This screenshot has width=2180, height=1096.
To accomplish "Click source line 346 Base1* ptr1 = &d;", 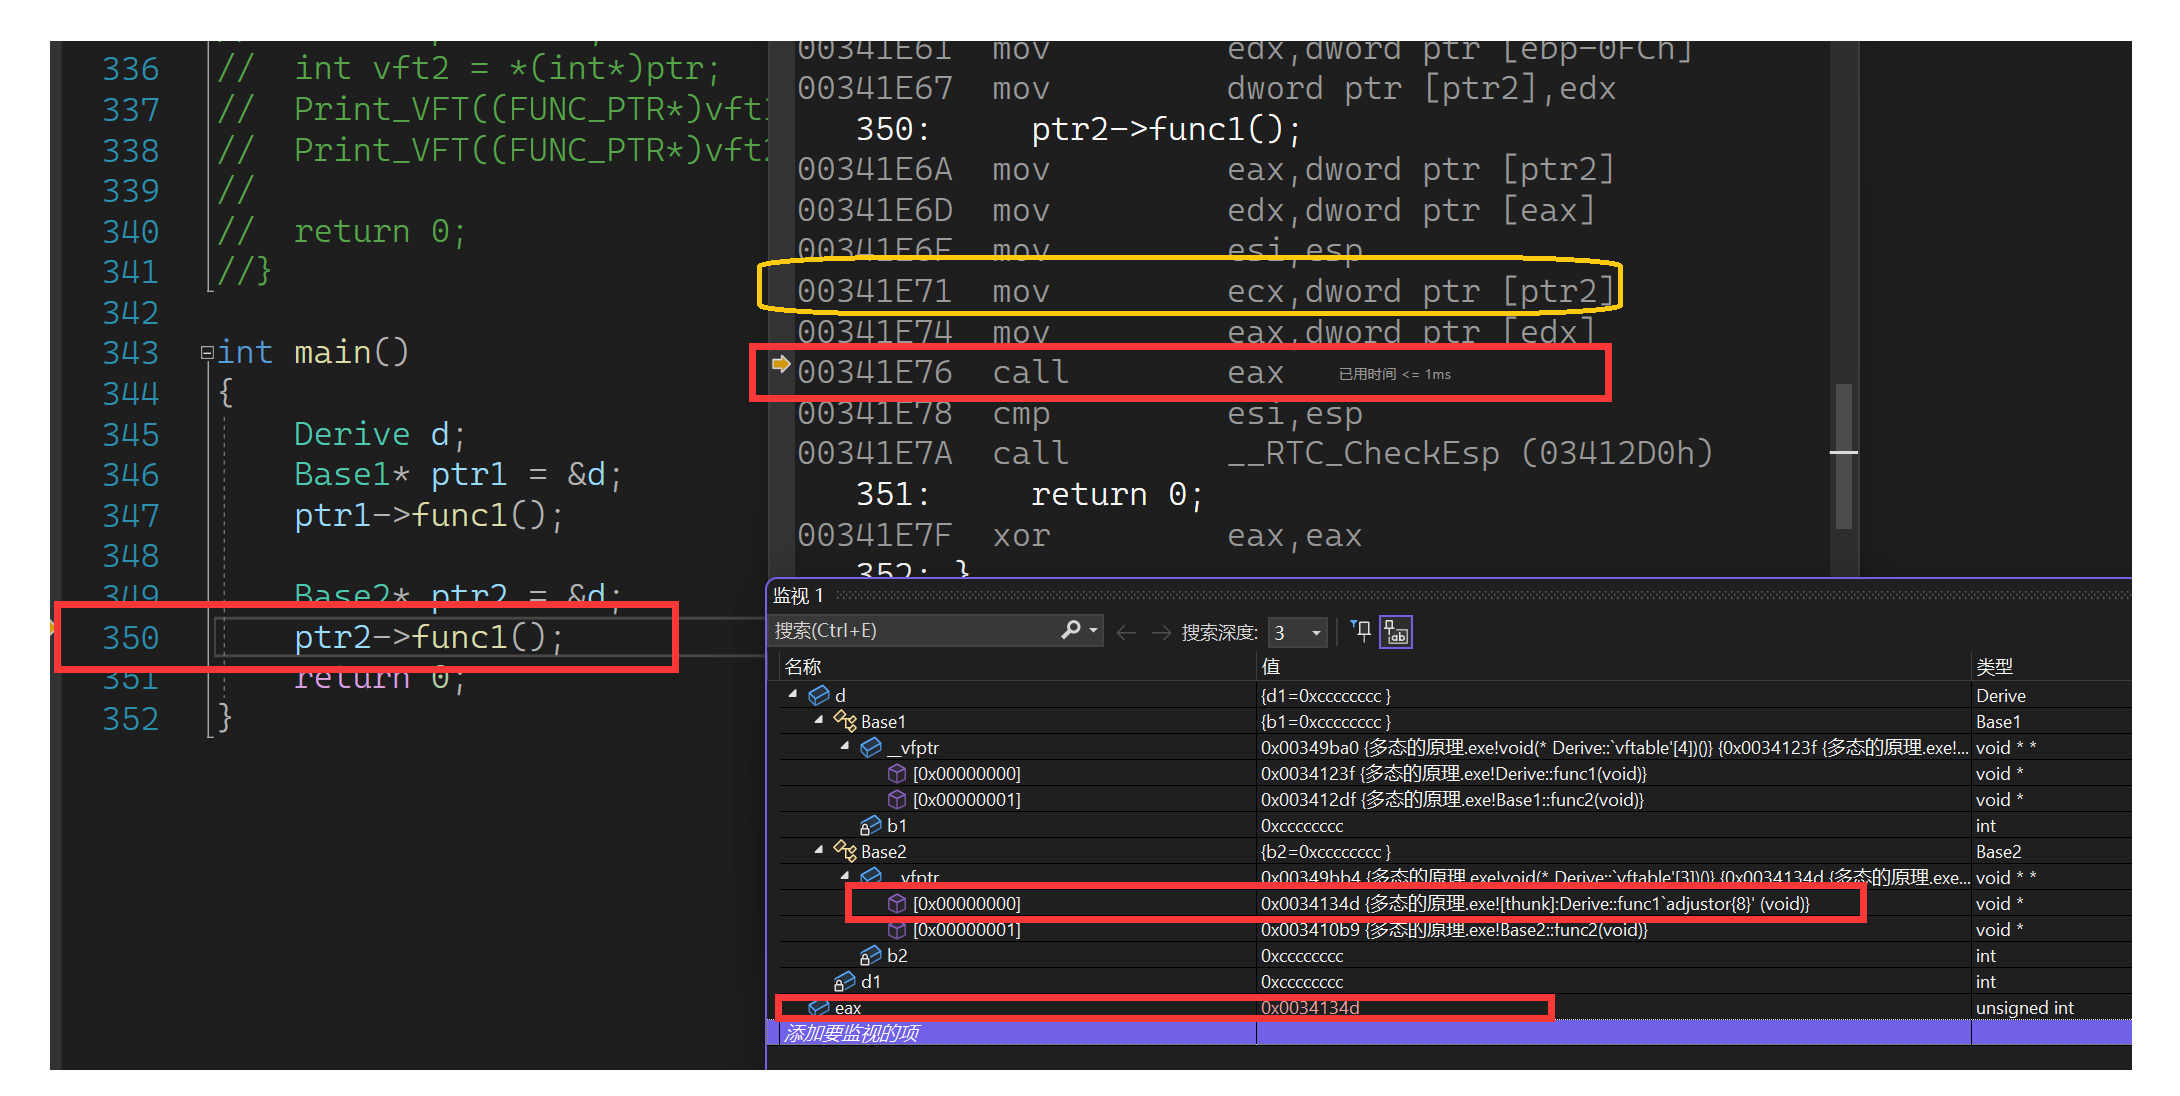I will (458, 474).
